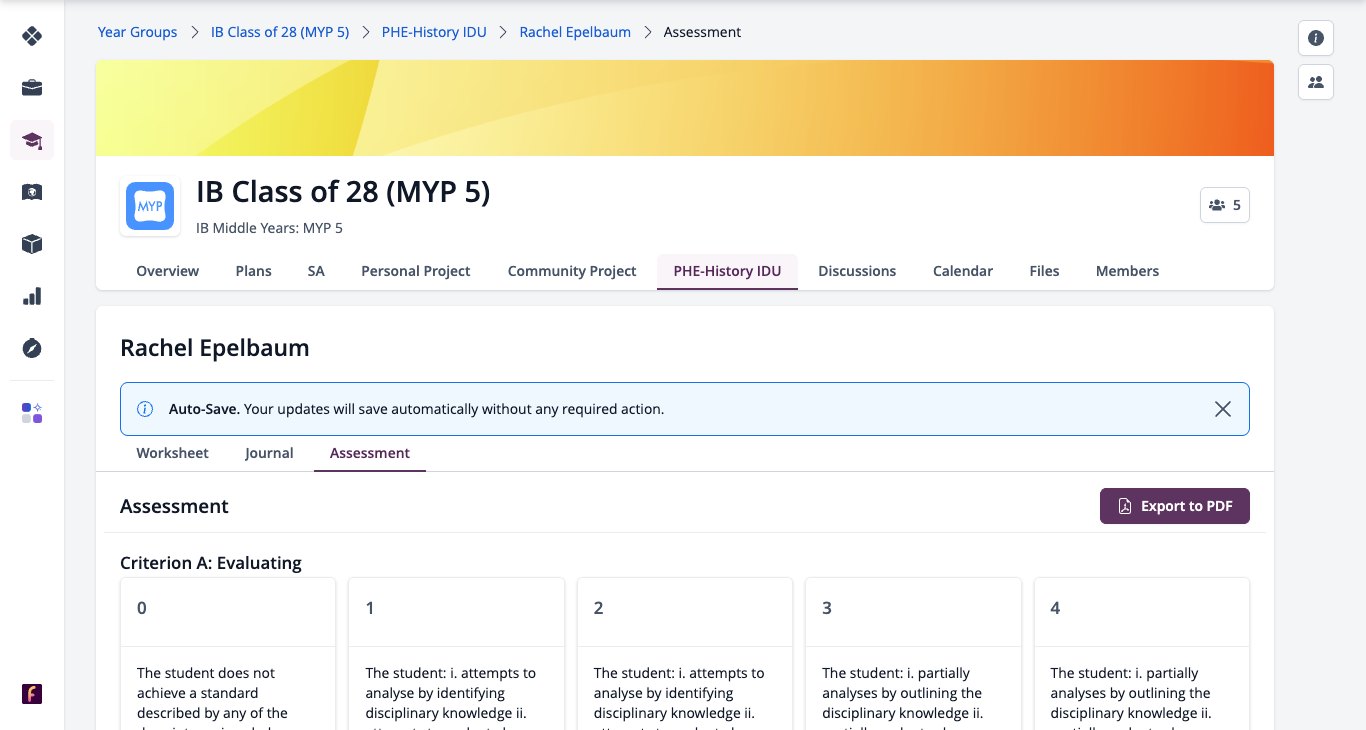This screenshot has height=730, width=1366.
Task: Open the Discussions tab
Action: 857,271
